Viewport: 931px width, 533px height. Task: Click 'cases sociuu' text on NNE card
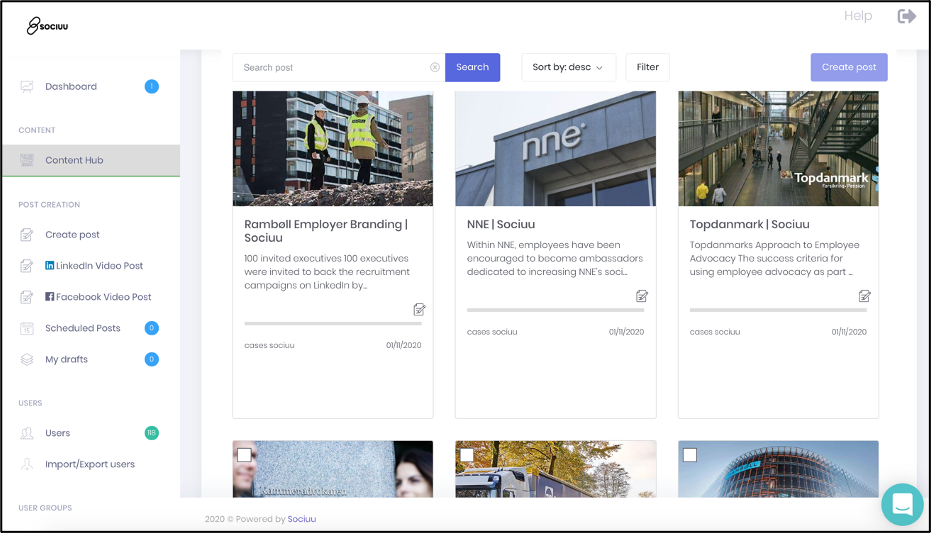coord(492,332)
